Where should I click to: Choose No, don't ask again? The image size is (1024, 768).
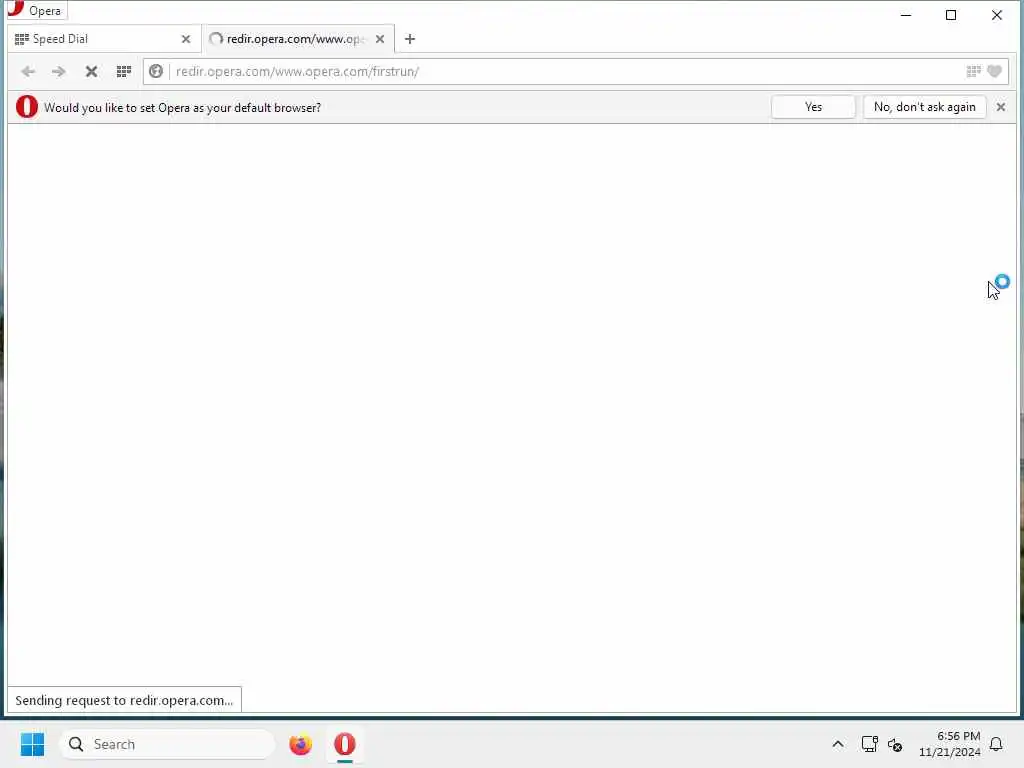coord(924,107)
